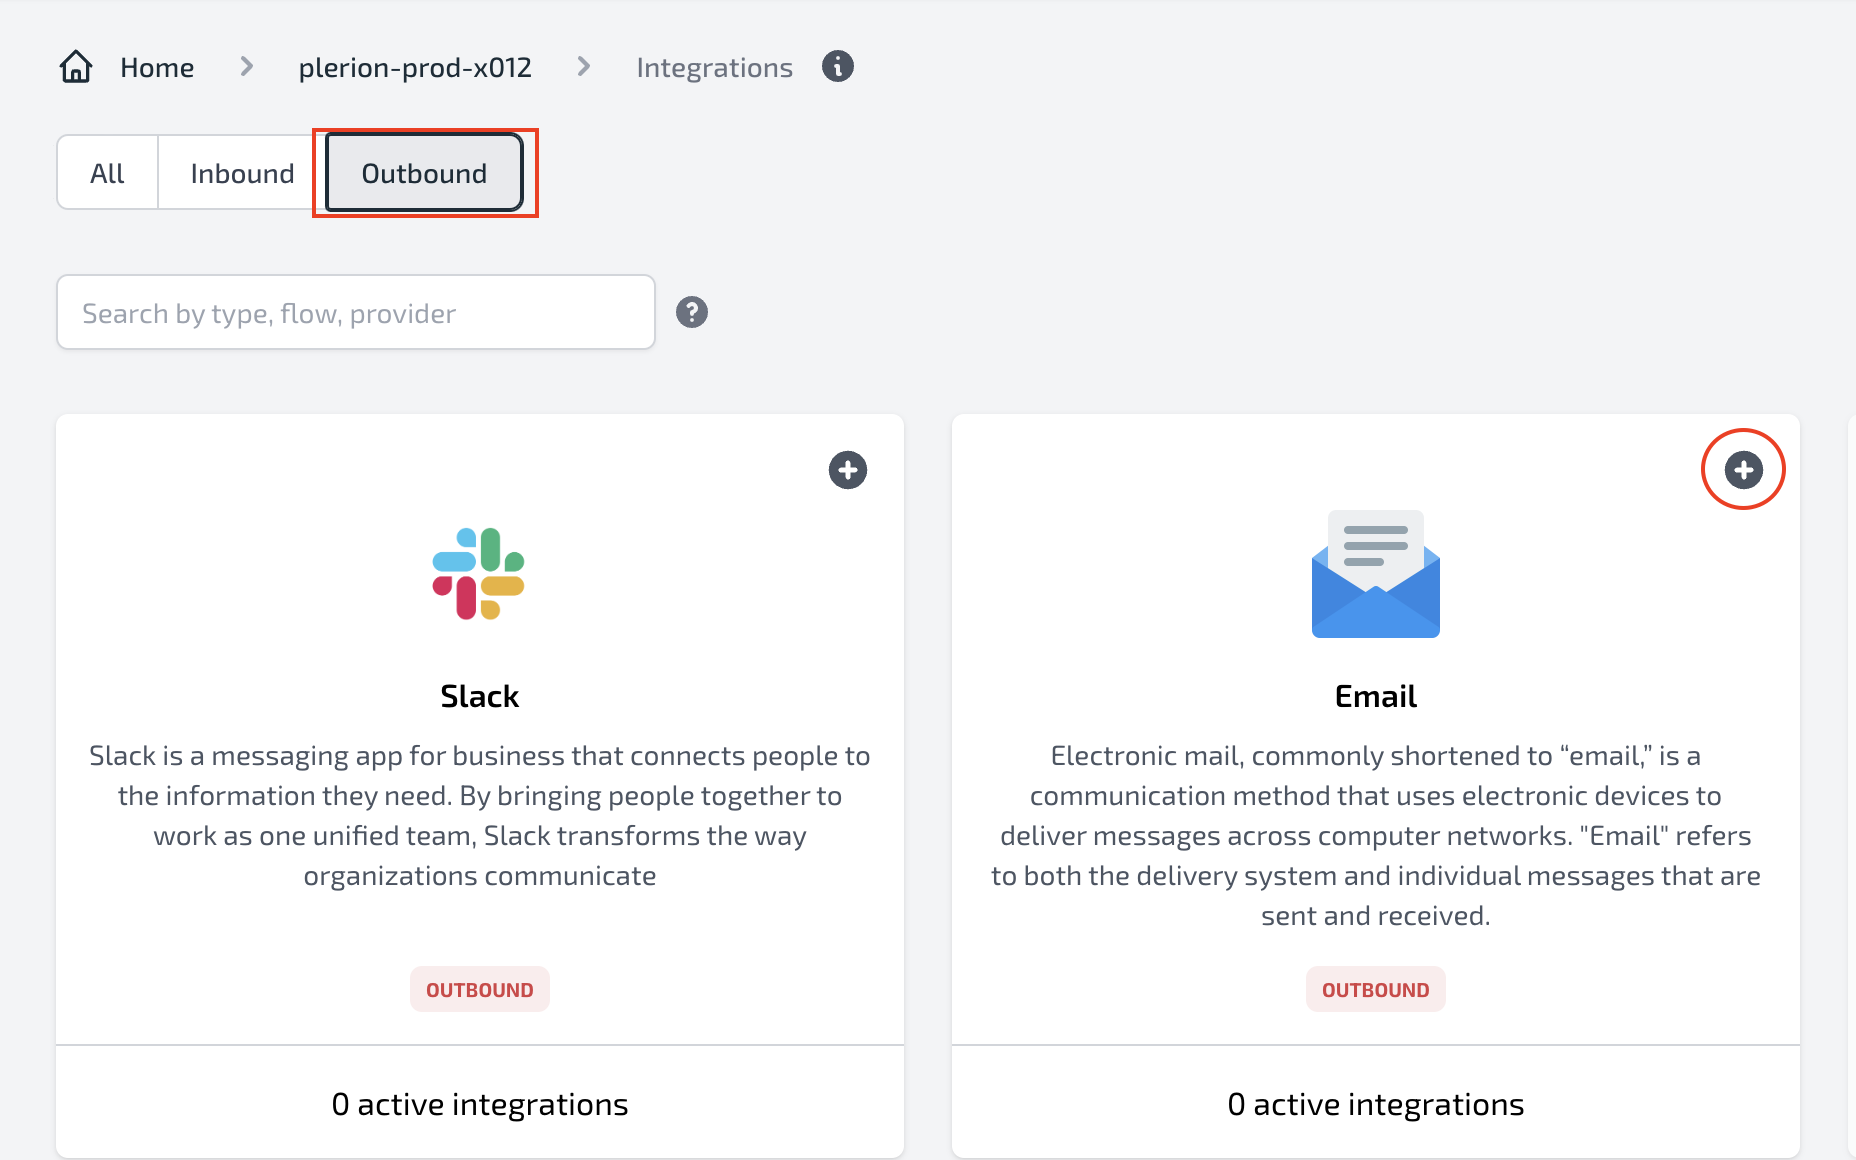Click Email card's 0 active integrations footer

(x=1376, y=1104)
